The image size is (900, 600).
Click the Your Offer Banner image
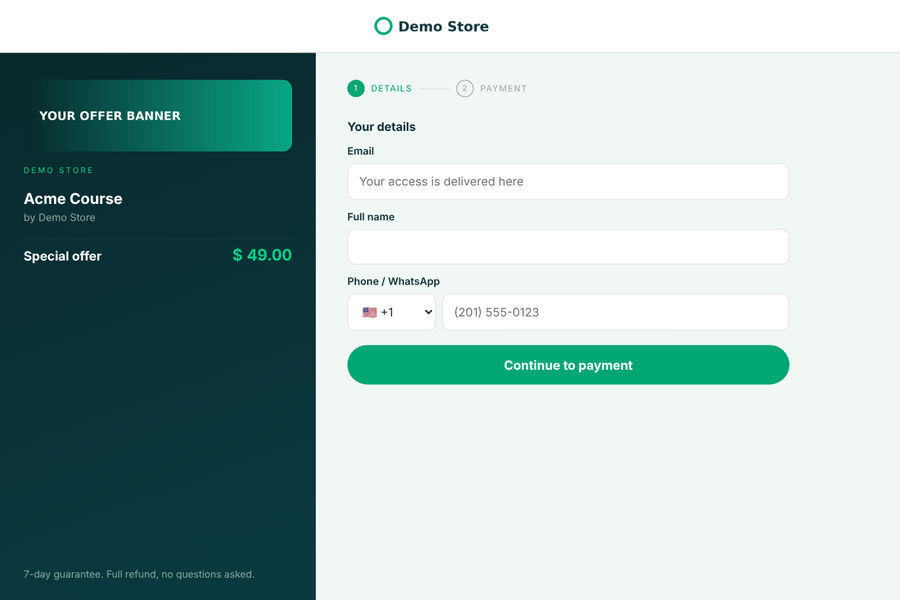click(x=158, y=115)
